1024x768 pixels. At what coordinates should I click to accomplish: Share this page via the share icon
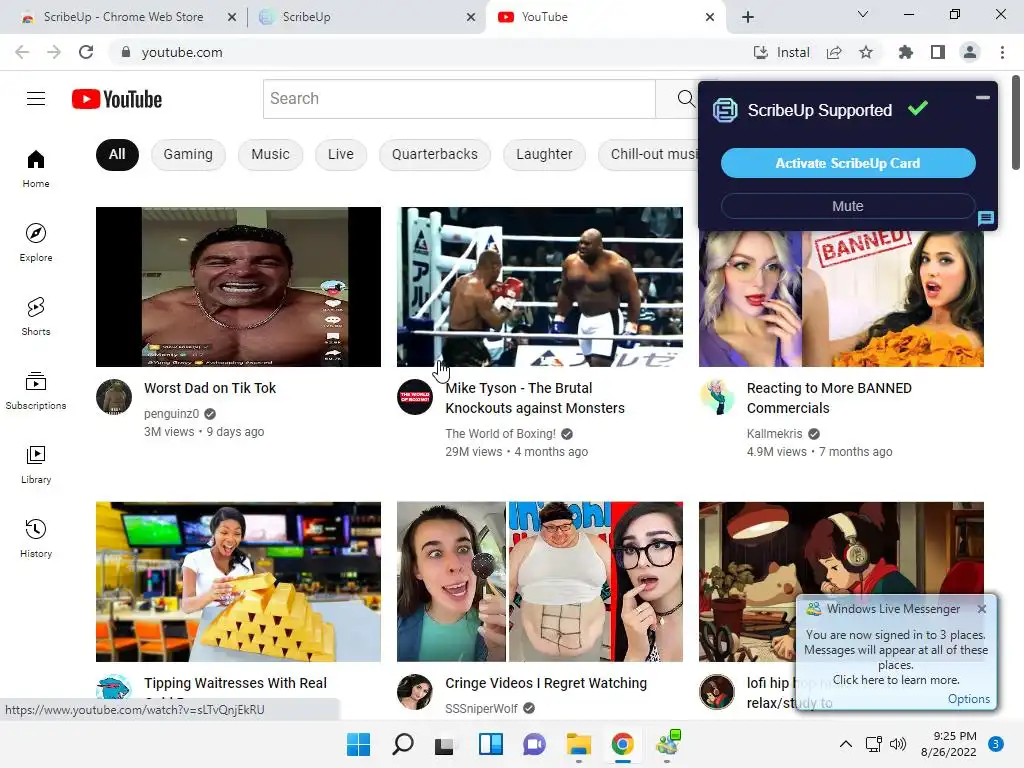coord(834,52)
